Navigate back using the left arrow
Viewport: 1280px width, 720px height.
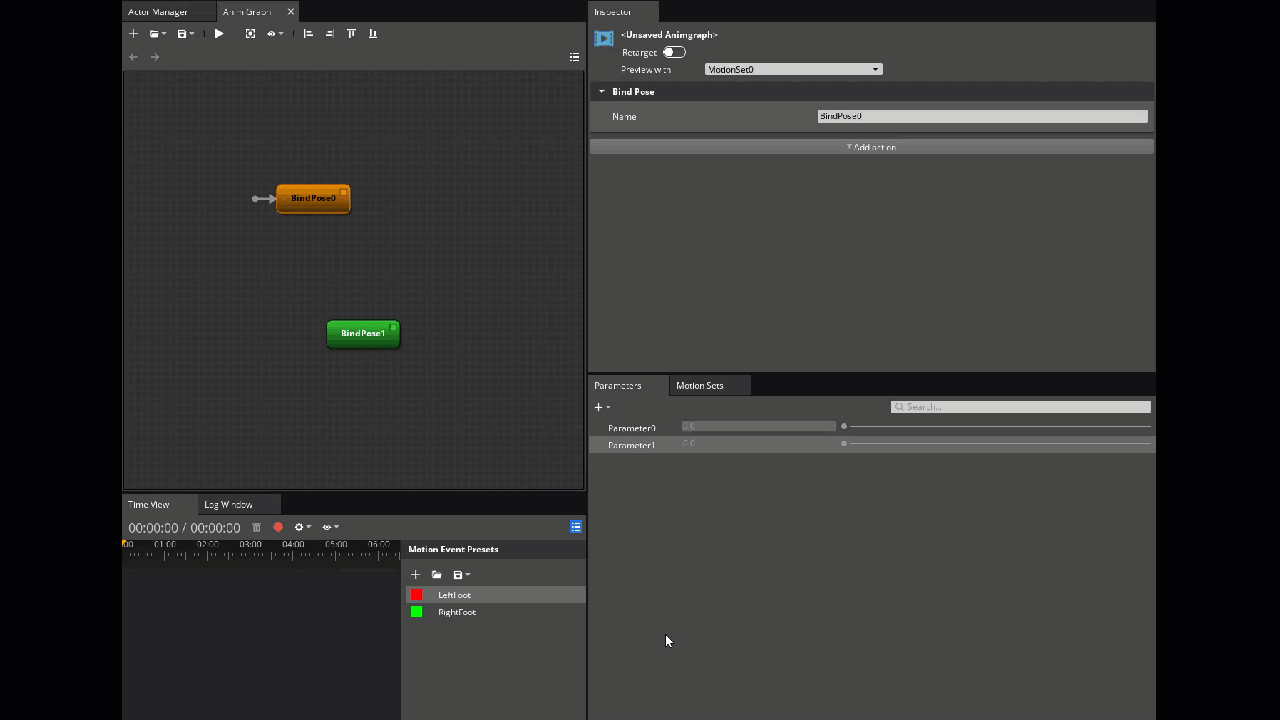tap(133, 57)
